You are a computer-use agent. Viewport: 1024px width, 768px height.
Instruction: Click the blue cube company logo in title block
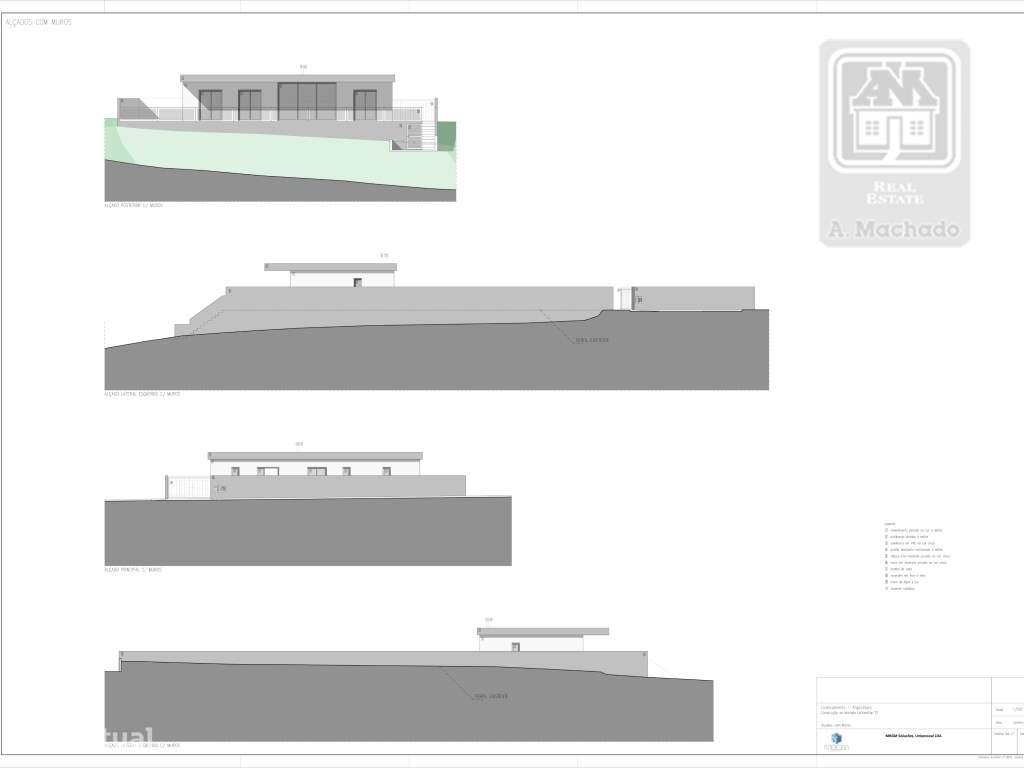837,739
